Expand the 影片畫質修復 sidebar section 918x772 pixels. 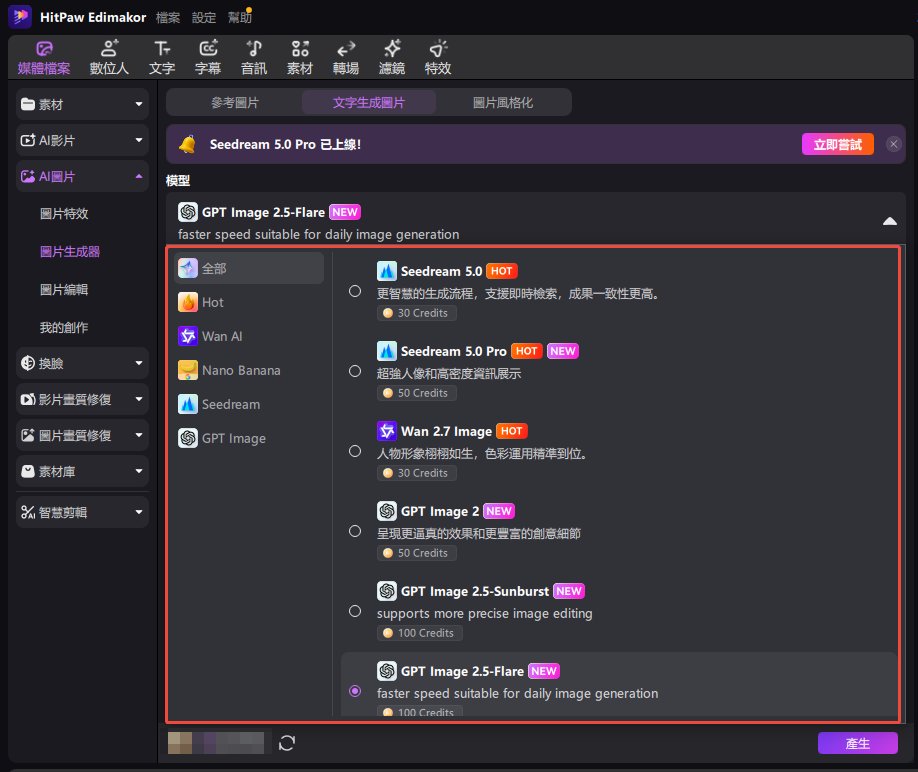tap(83, 399)
